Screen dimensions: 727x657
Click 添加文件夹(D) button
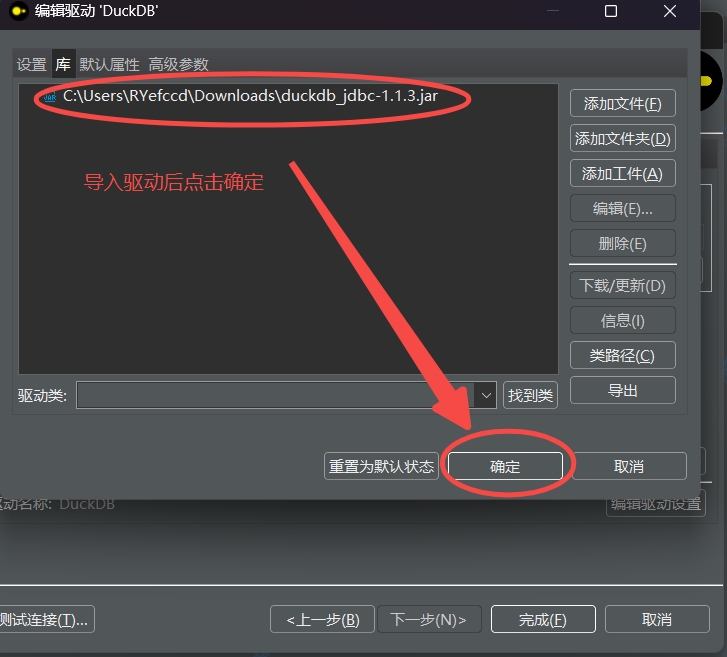[622, 138]
